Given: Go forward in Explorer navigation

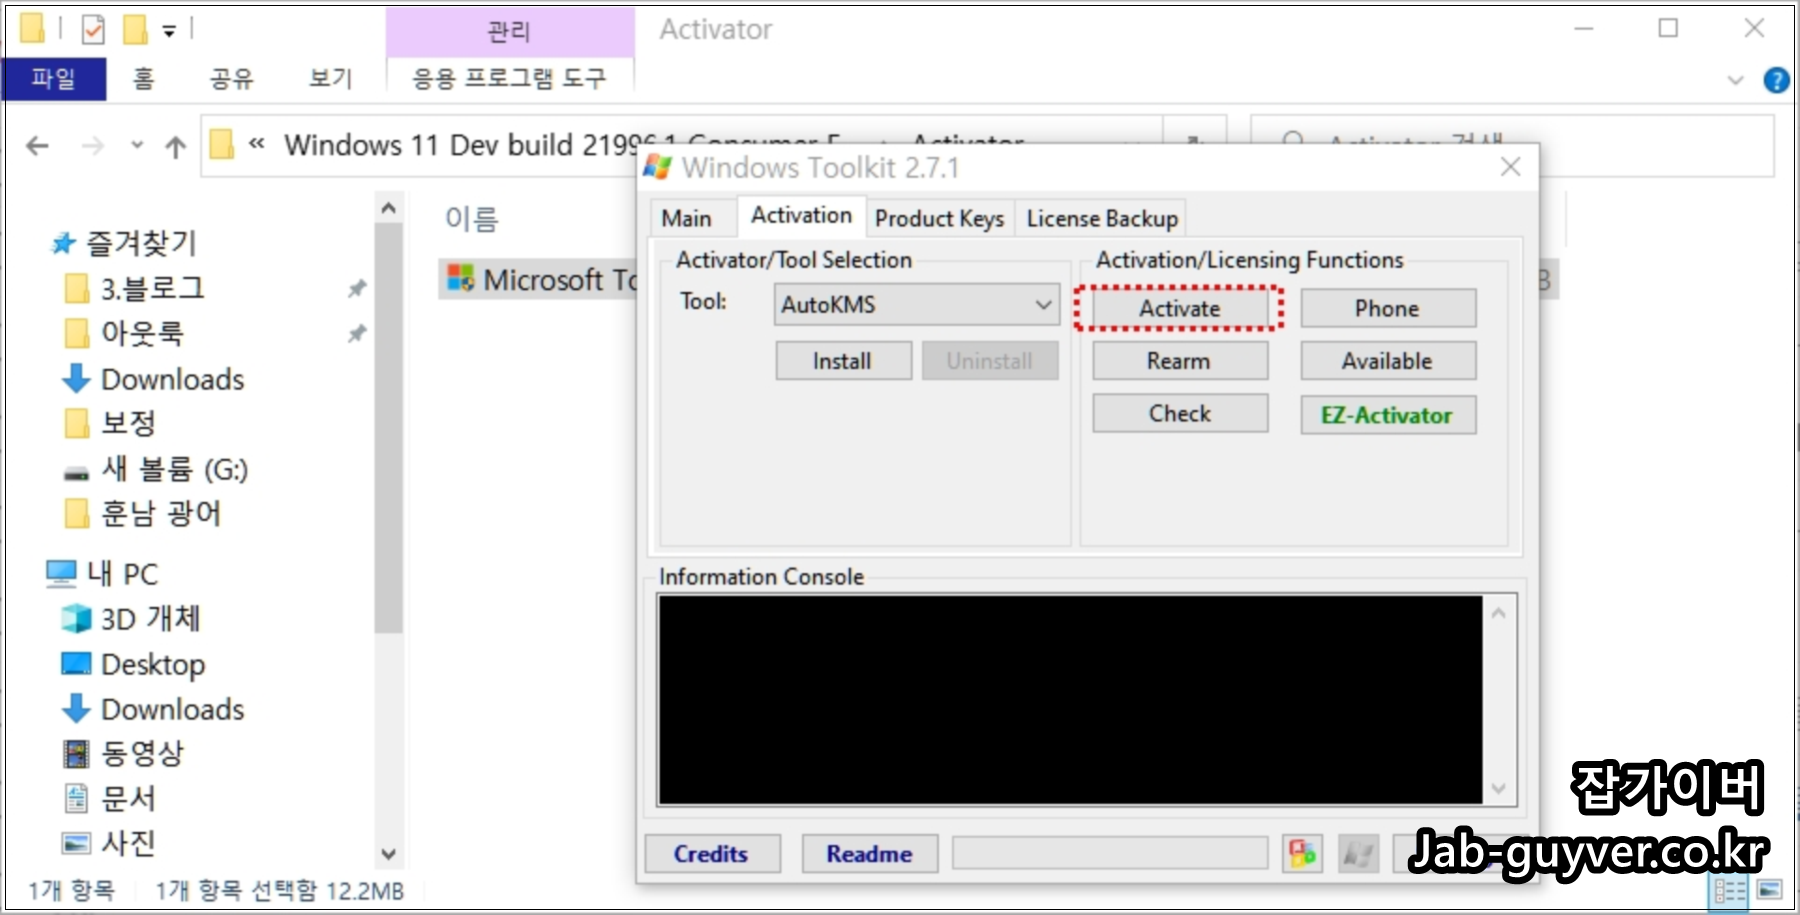Looking at the screenshot, I should click(x=93, y=147).
